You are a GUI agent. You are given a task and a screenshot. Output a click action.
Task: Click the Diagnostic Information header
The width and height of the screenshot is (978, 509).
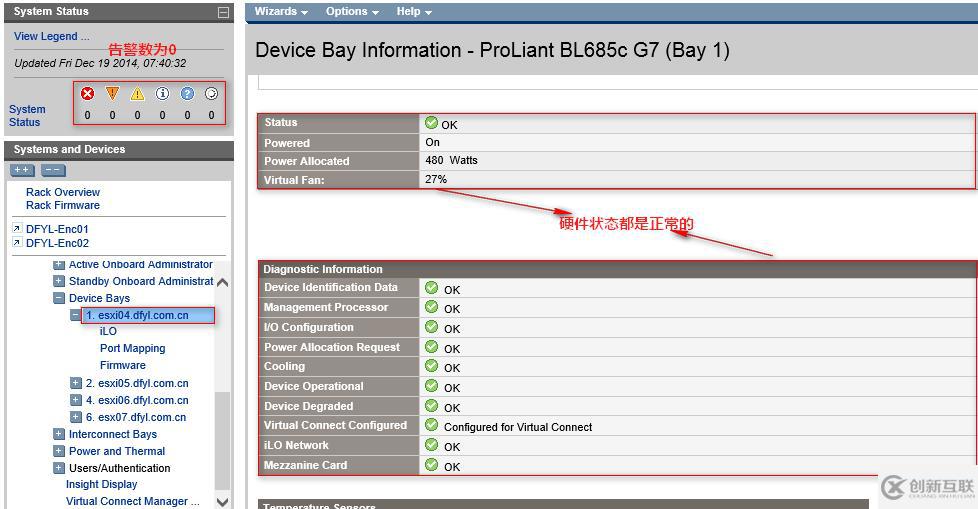click(x=617, y=269)
